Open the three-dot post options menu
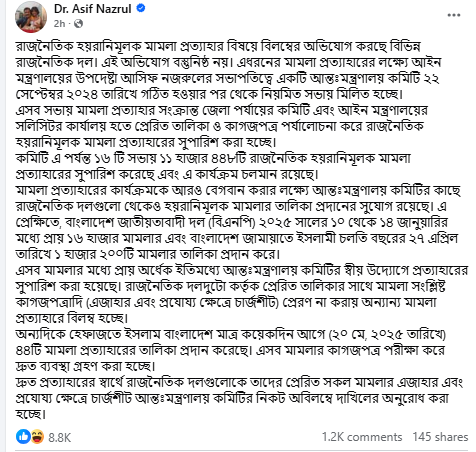476x452 pixels. point(454,15)
